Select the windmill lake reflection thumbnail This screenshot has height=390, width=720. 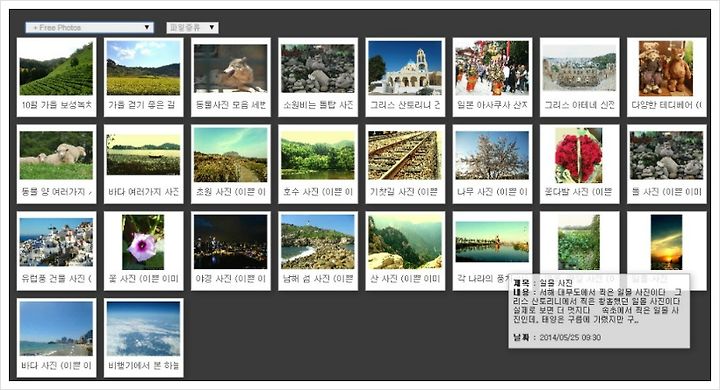(x=492, y=242)
